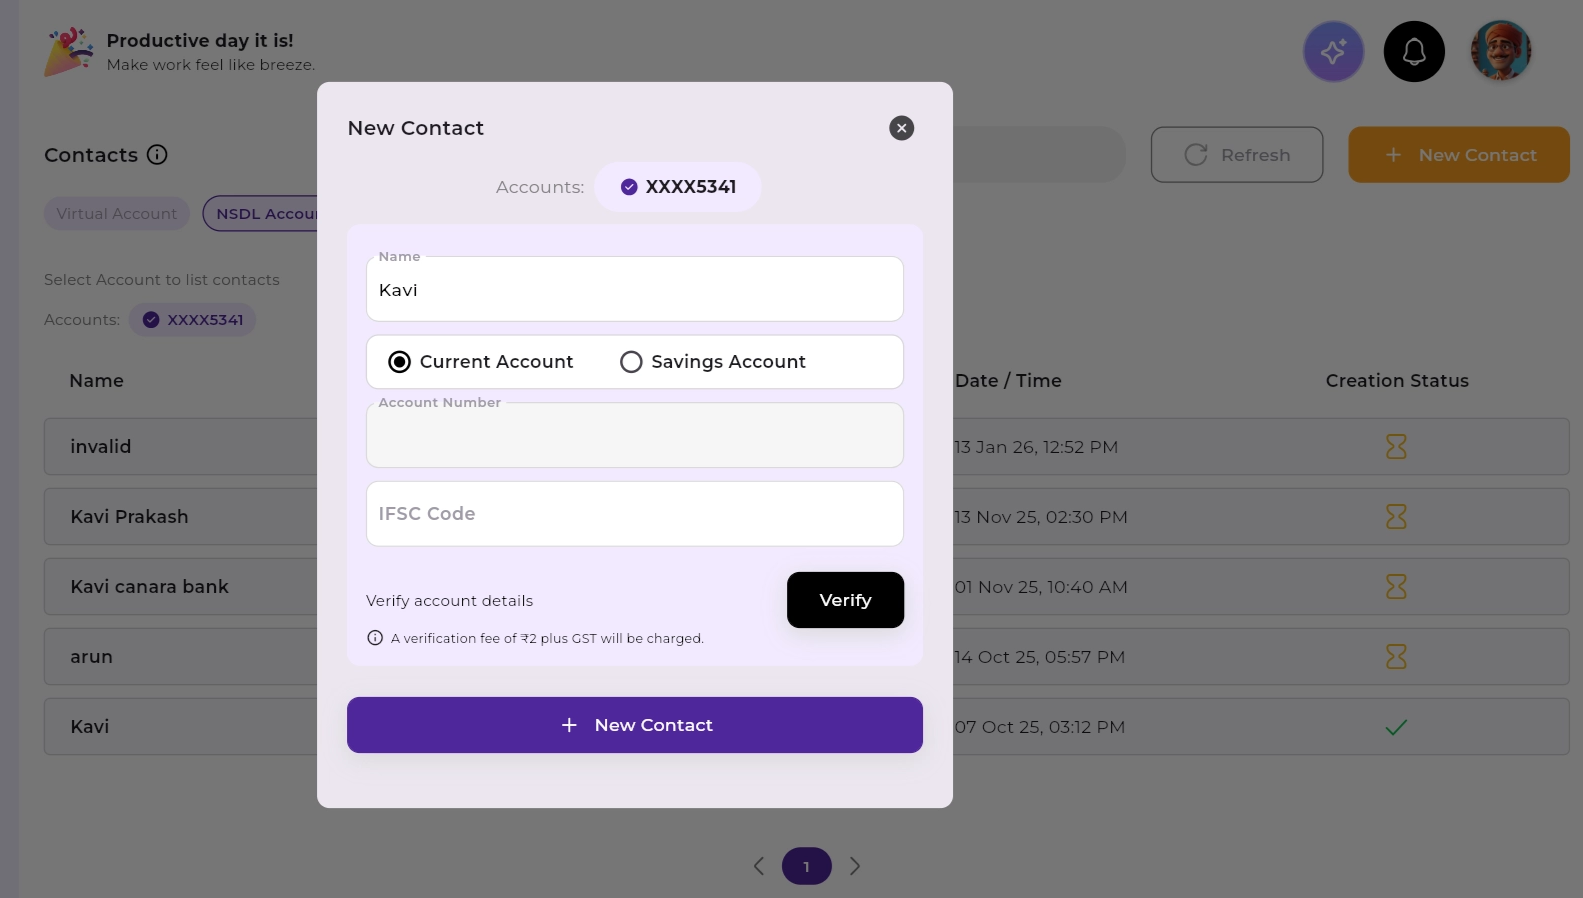This screenshot has width=1583, height=898.
Task: Click the party popper icon
Action: click(68, 52)
